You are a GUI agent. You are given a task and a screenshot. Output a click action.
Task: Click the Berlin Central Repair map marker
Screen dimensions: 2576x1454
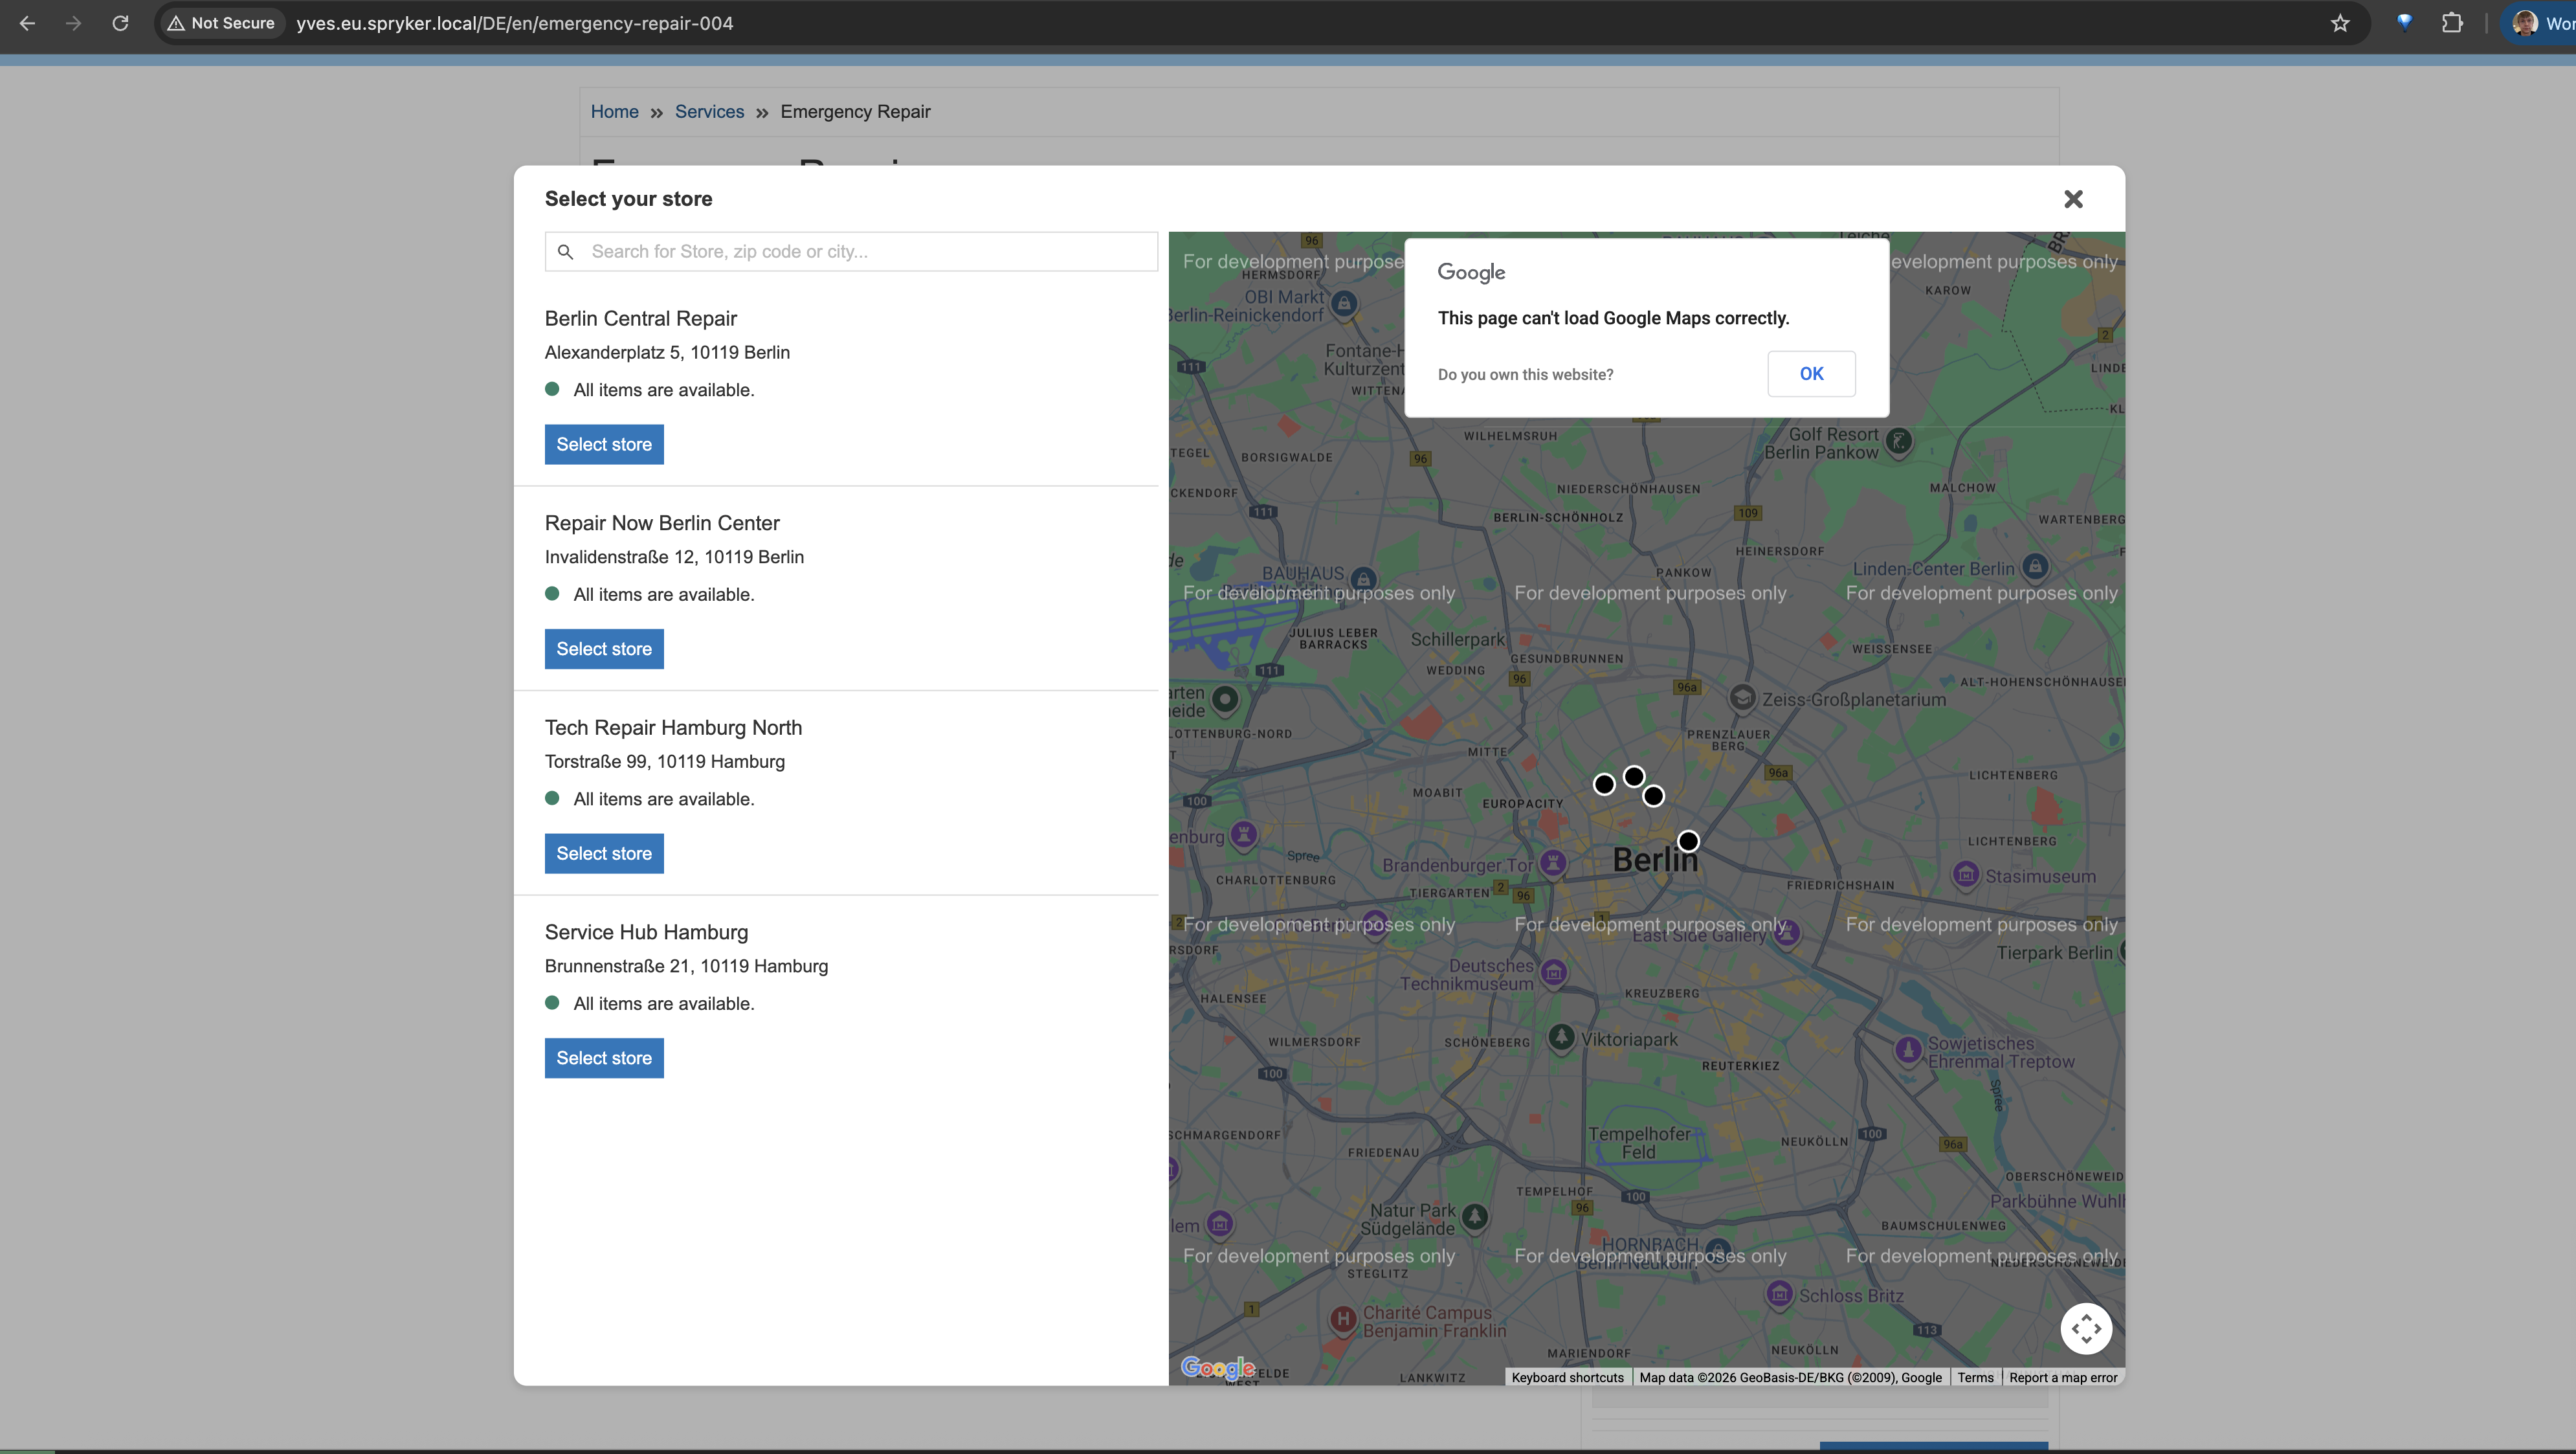(x=1604, y=783)
